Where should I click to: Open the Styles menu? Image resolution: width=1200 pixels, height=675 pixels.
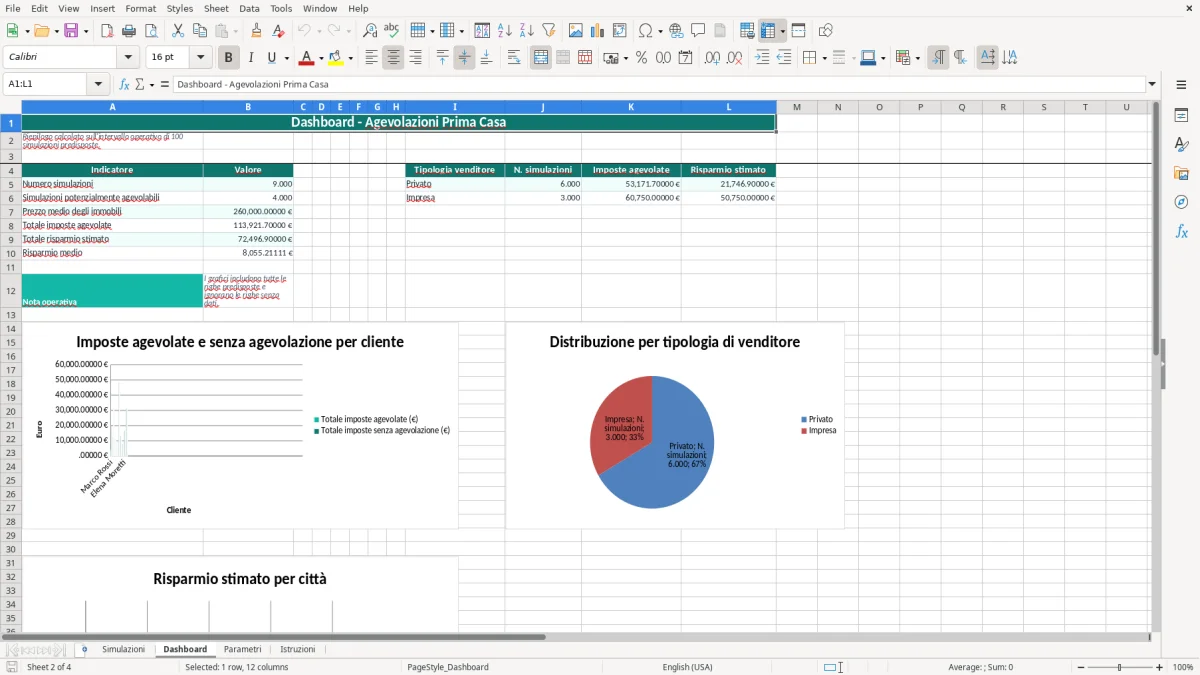tap(180, 8)
